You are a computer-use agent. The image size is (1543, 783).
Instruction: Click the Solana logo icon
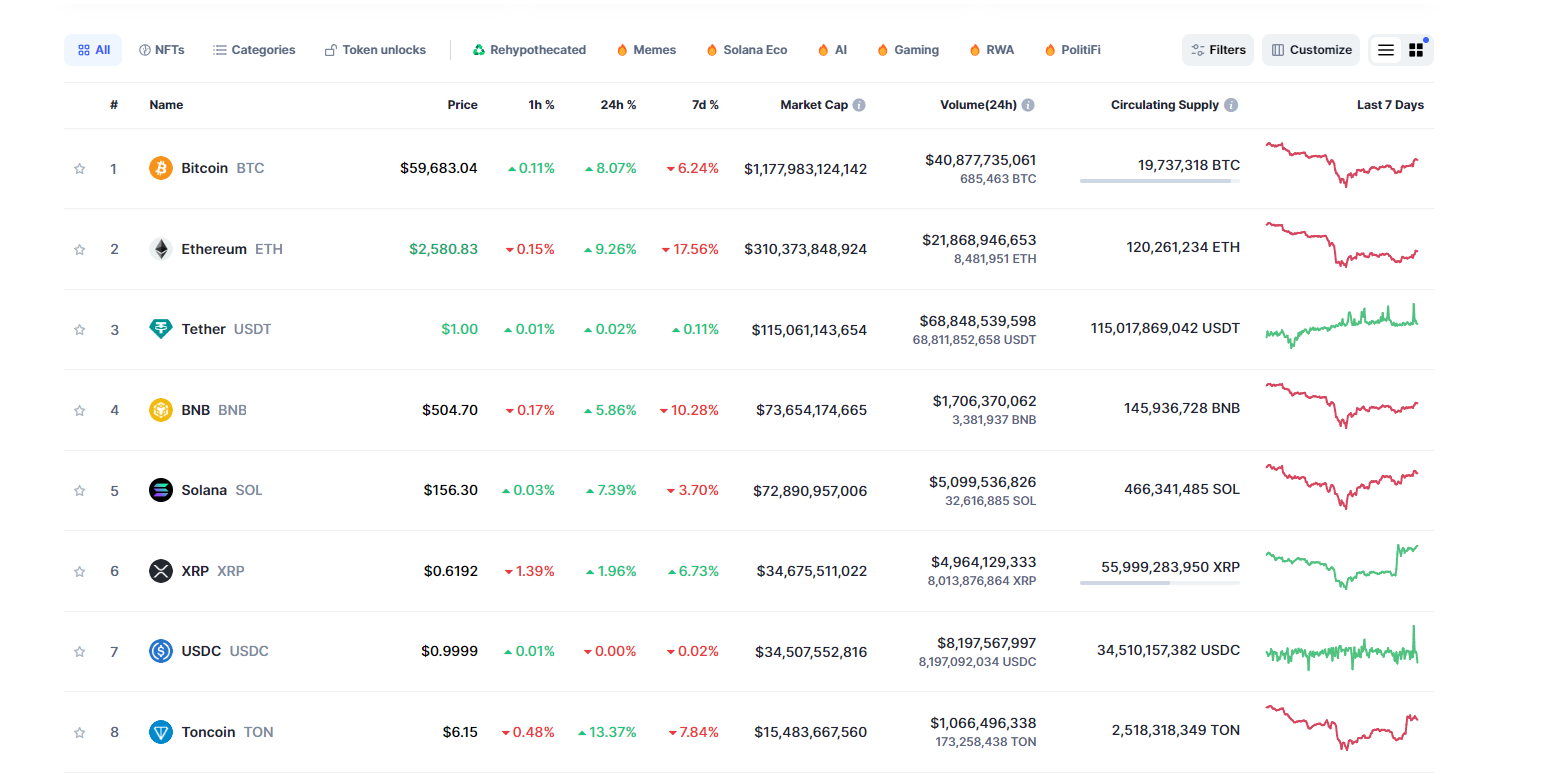[x=161, y=490]
